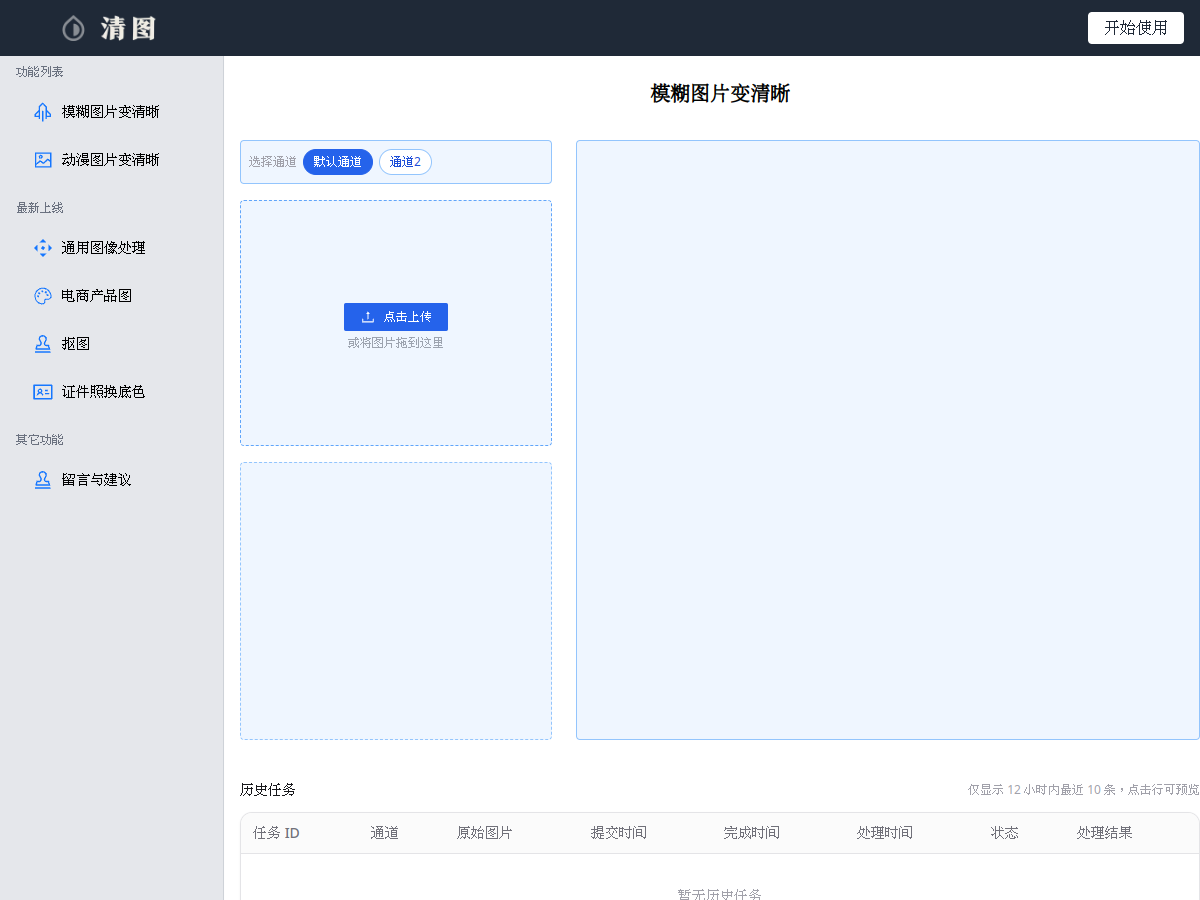Click the large result preview panel
This screenshot has width=1200, height=900.
[888, 440]
